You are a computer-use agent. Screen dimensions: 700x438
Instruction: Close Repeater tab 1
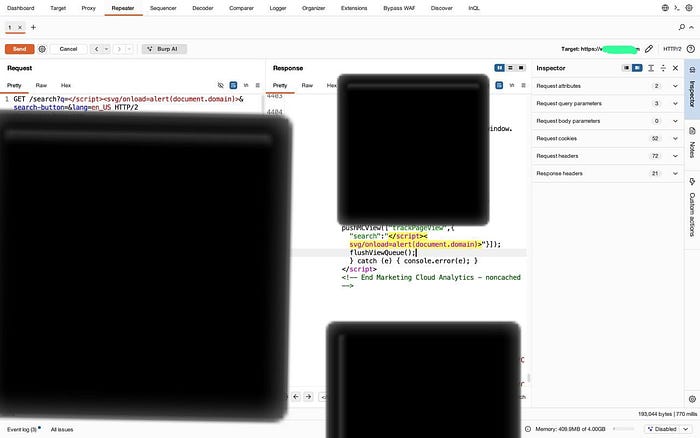[20, 27]
